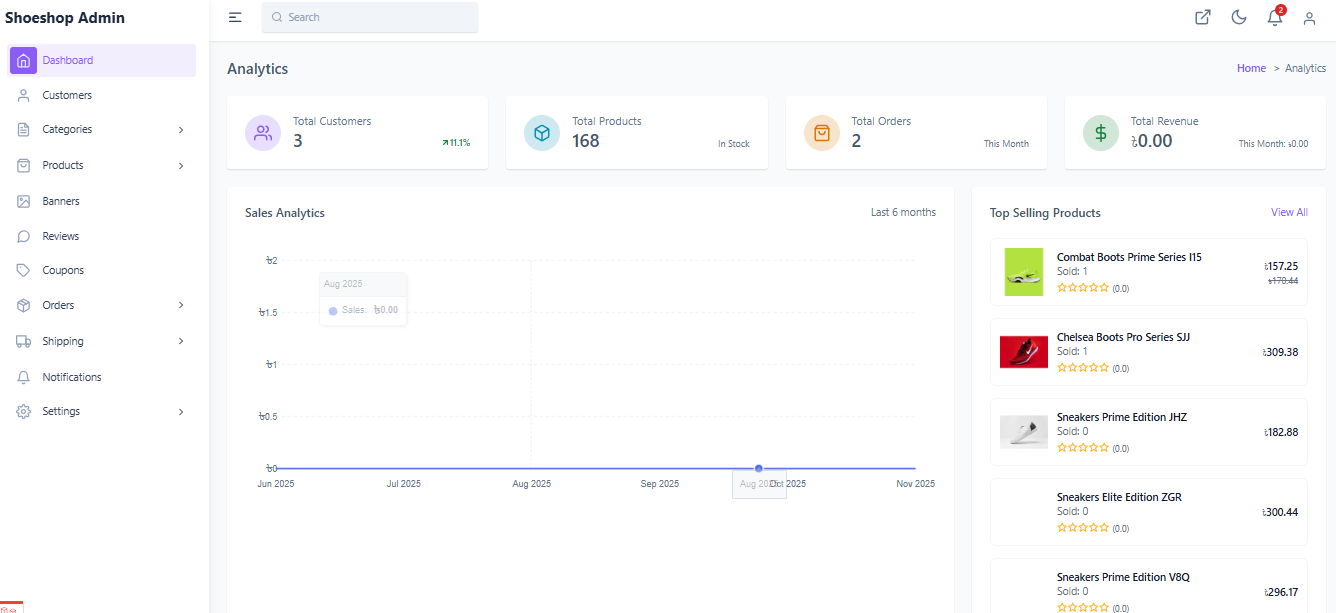Click the external link icon in header
The height and width of the screenshot is (613, 1336).
(1203, 17)
